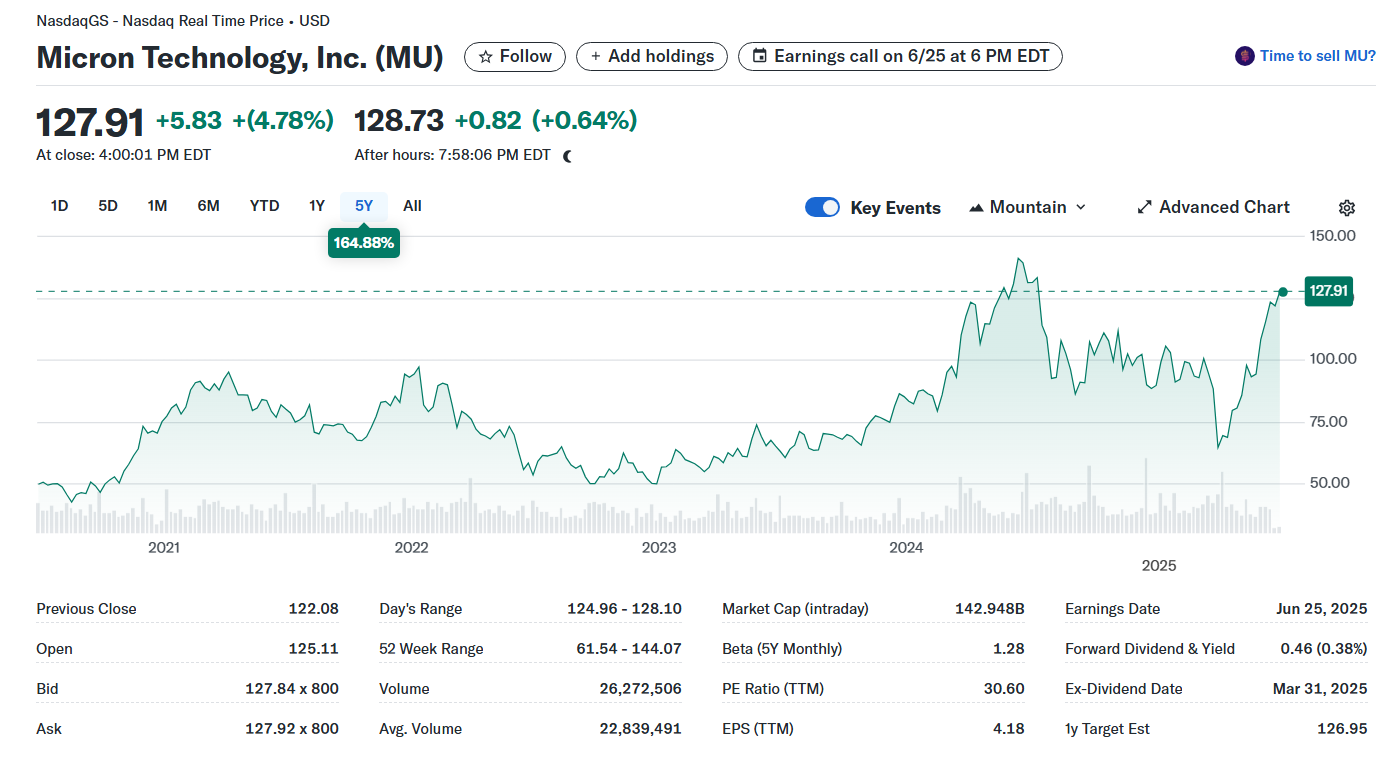Image resolution: width=1384 pixels, height=763 pixels.
Task: Click the closing price 127.91 headline
Action: 90,122
